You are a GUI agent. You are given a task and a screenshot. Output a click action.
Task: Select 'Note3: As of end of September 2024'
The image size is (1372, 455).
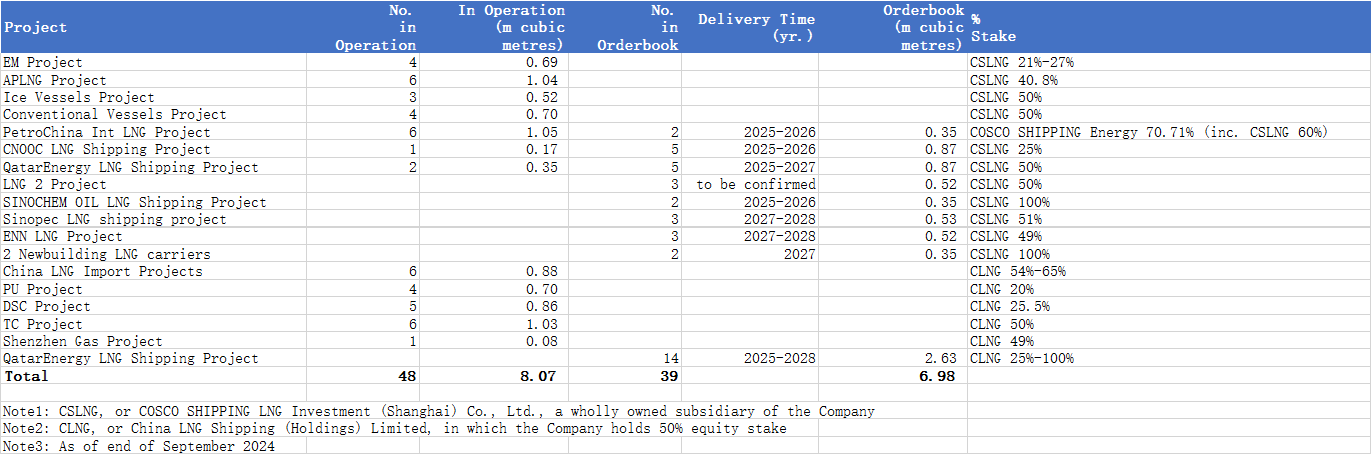point(139,446)
